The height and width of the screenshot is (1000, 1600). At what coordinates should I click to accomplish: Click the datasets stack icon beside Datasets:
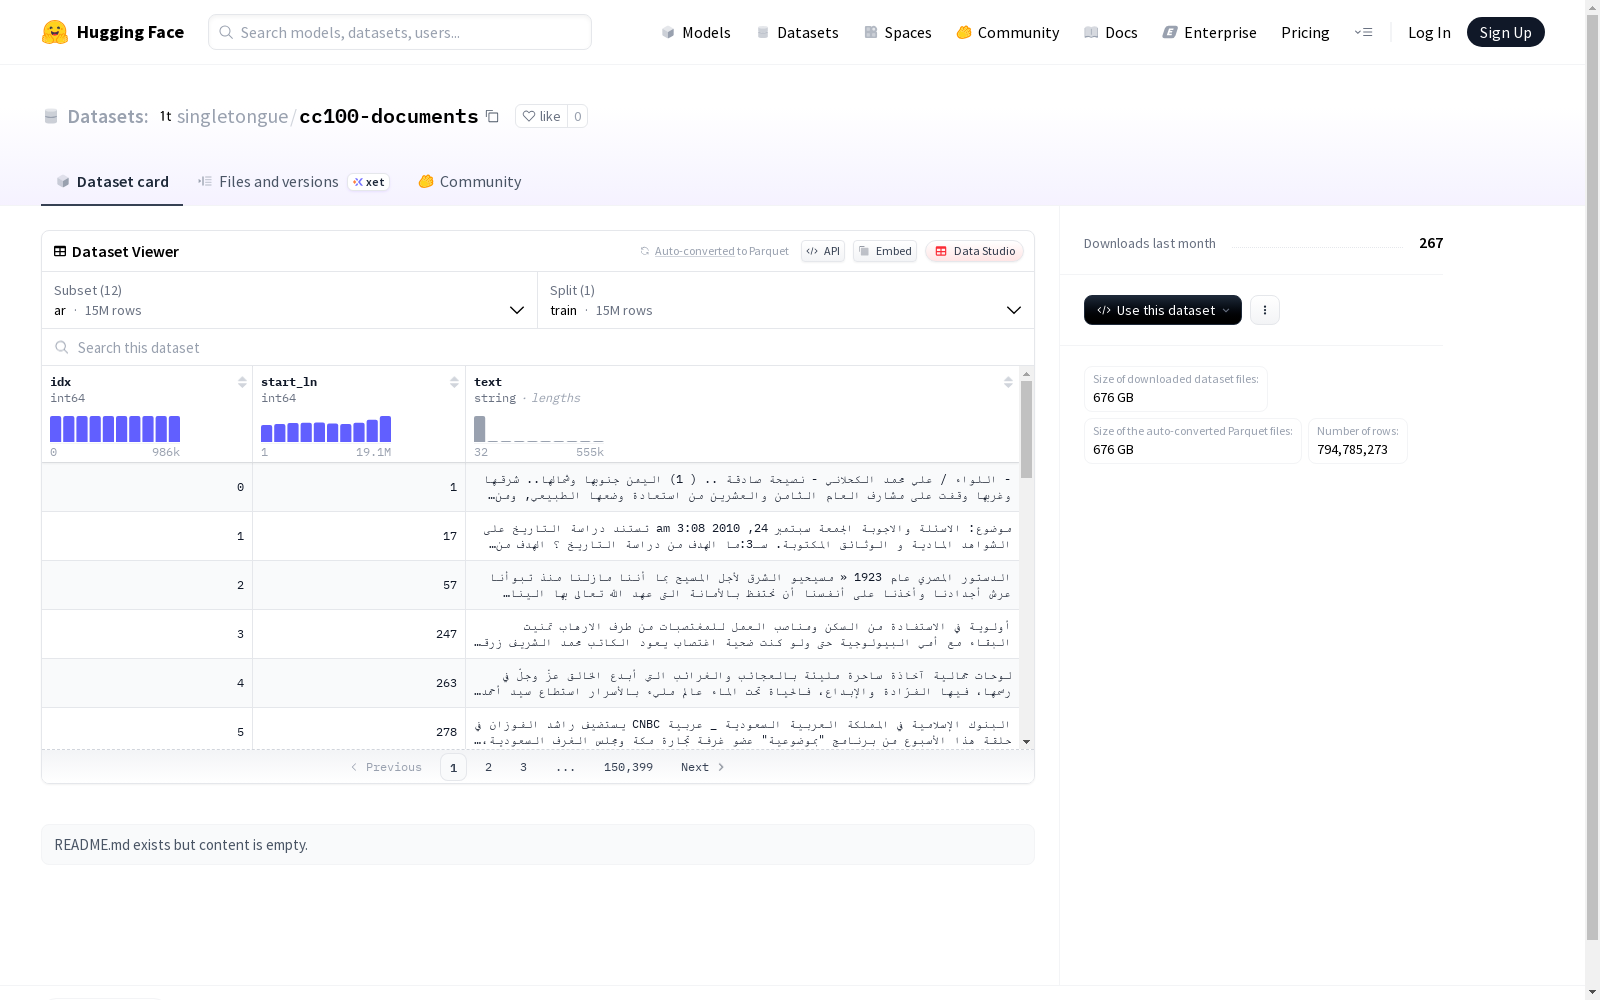[x=51, y=116]
